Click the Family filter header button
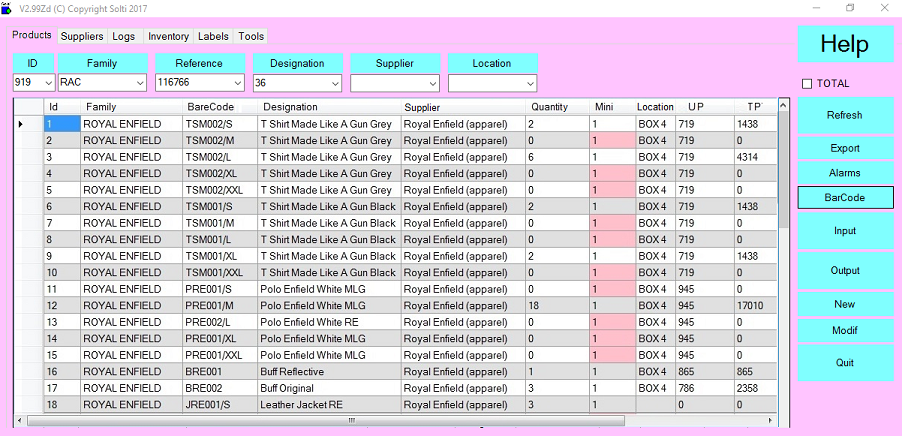902x436 pixels. tap(102, 63)
